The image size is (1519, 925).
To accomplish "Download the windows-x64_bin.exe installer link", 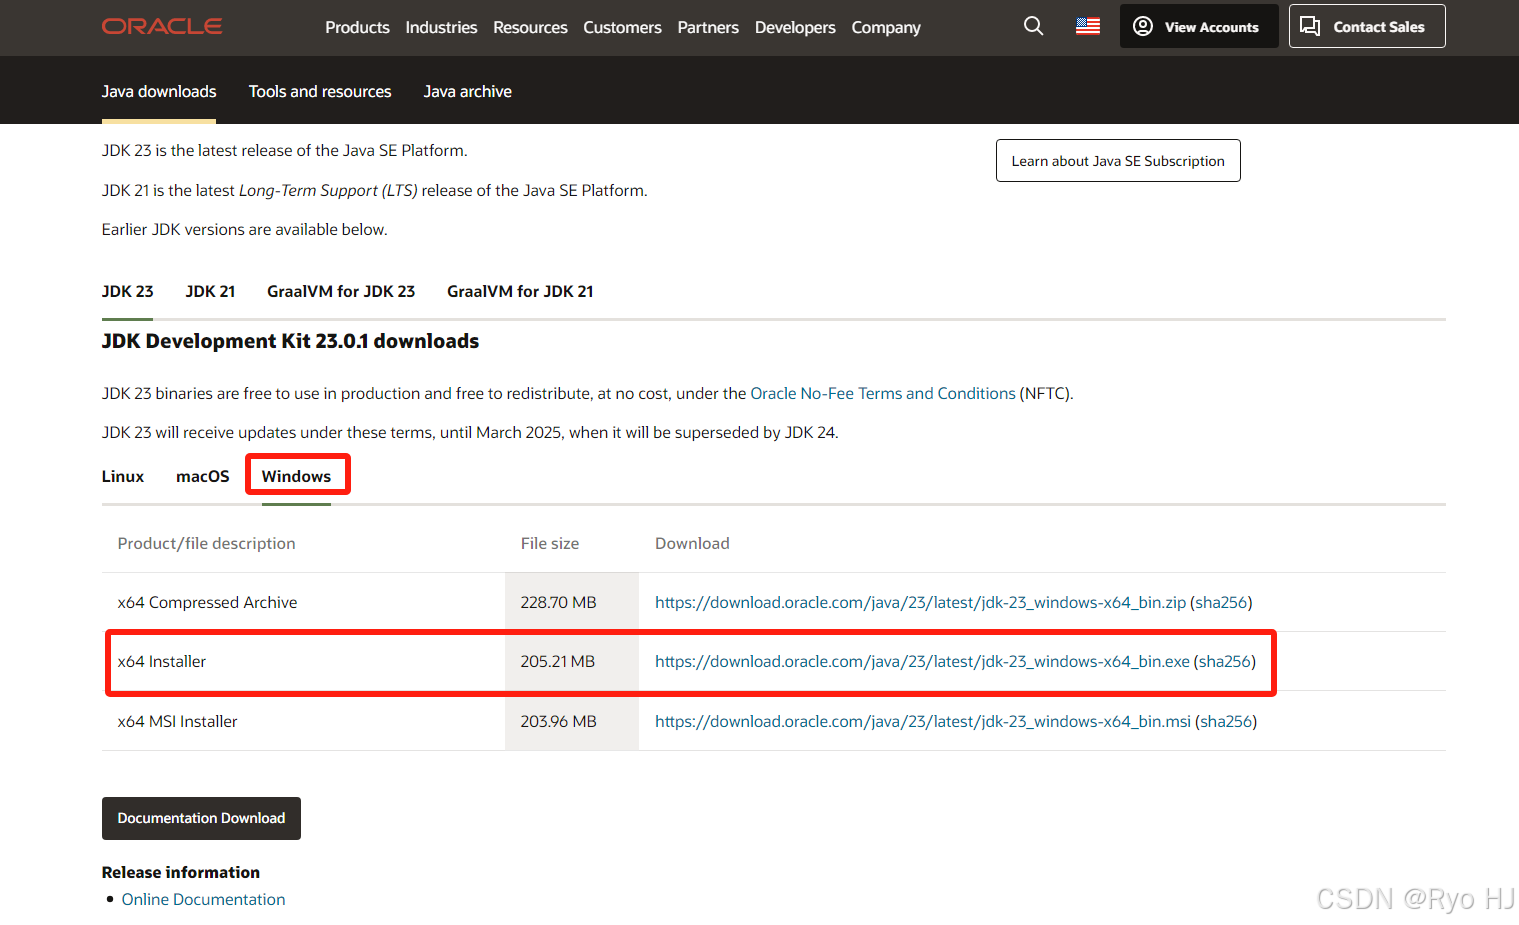I will [x=922, y=661].
